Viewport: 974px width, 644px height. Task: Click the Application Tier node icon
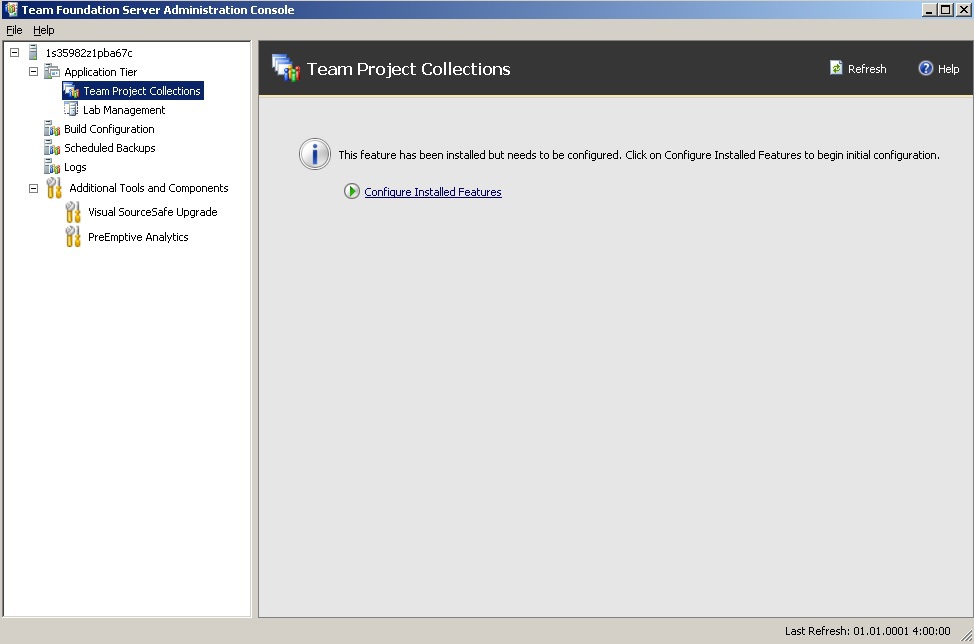(x=52, y=72)
